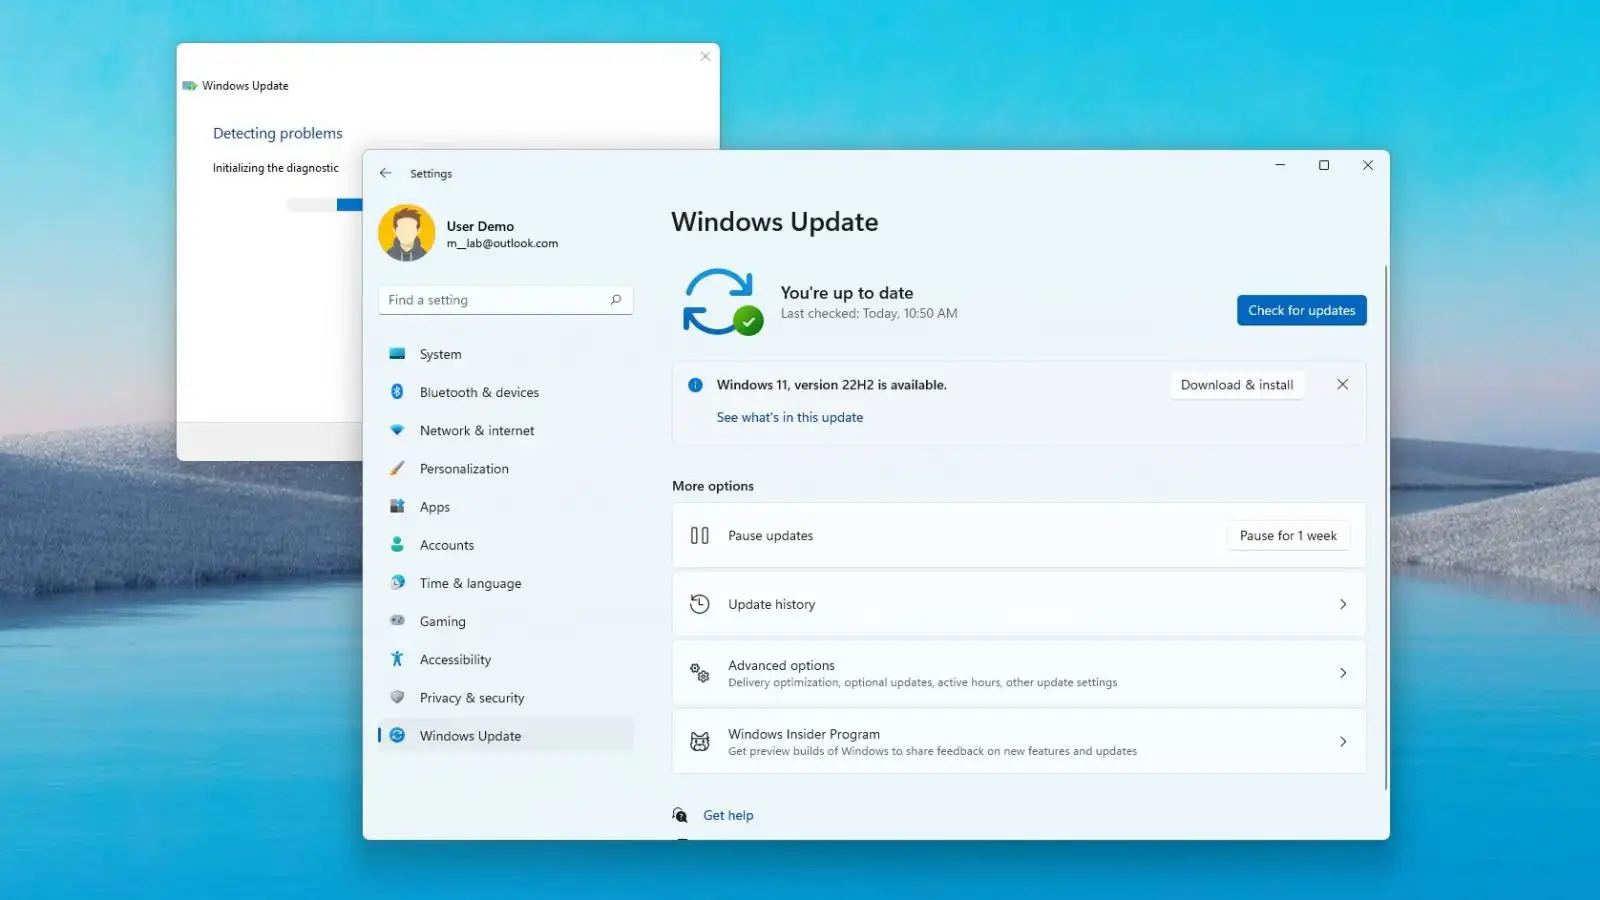Open See what's in this update link
This screenshot has width=1600, height=900.
click(x=789, y=418)
